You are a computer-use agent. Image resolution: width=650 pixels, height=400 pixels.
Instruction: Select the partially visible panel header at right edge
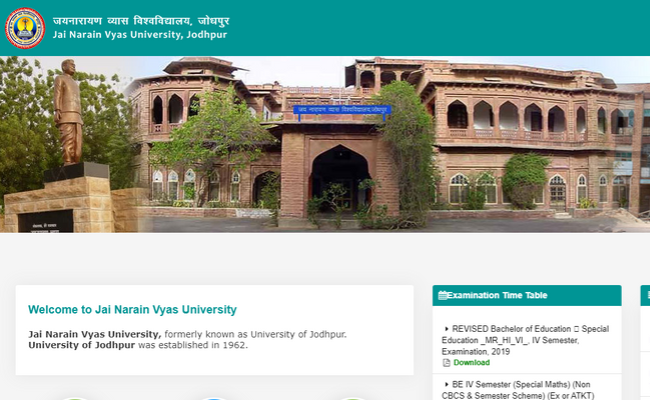pyautogui.click(x=645, y=295)
